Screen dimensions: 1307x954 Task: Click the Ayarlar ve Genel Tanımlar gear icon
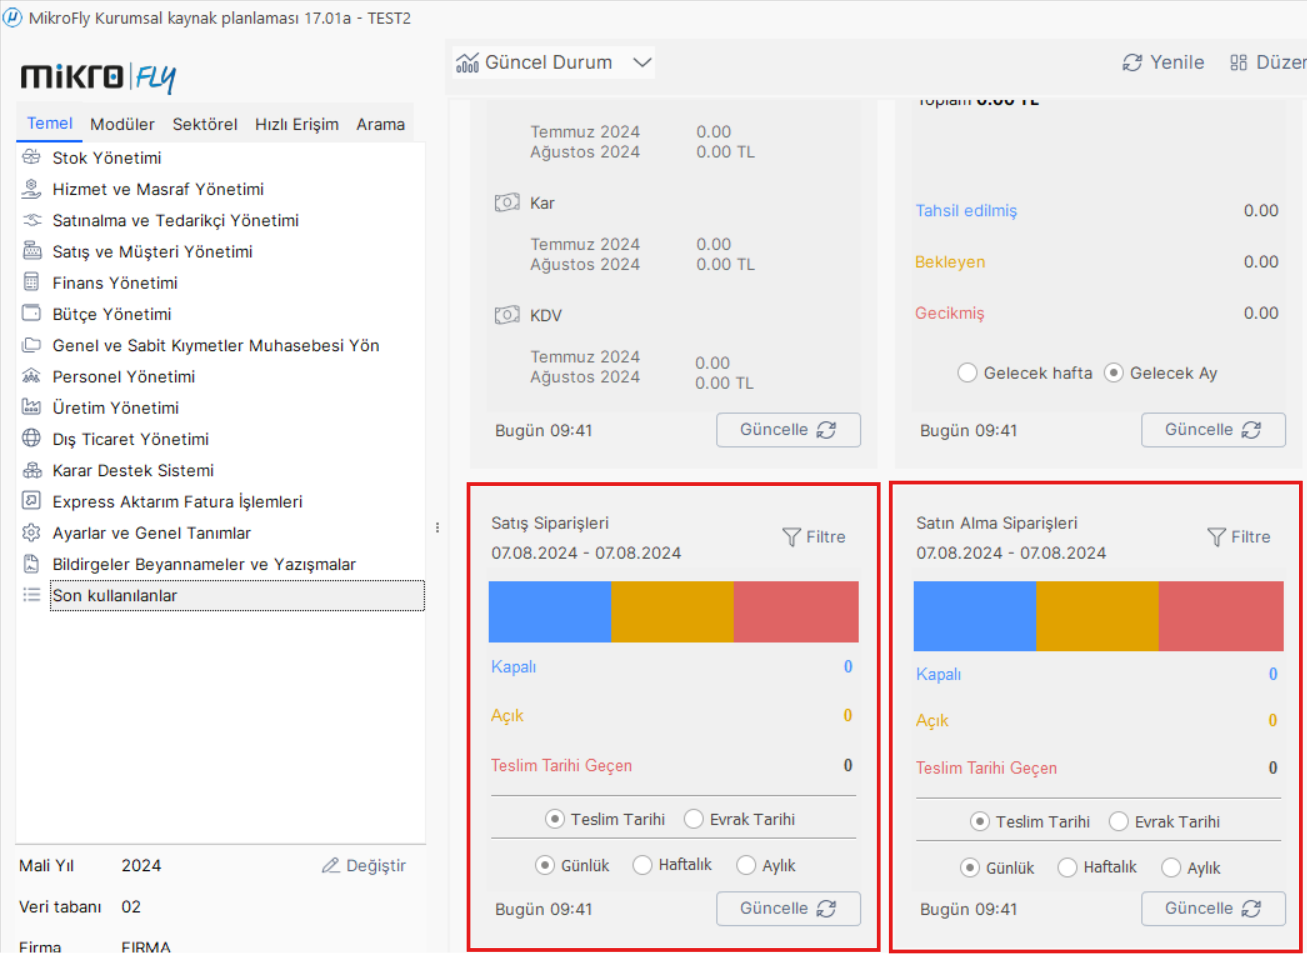tap(32, 533)
